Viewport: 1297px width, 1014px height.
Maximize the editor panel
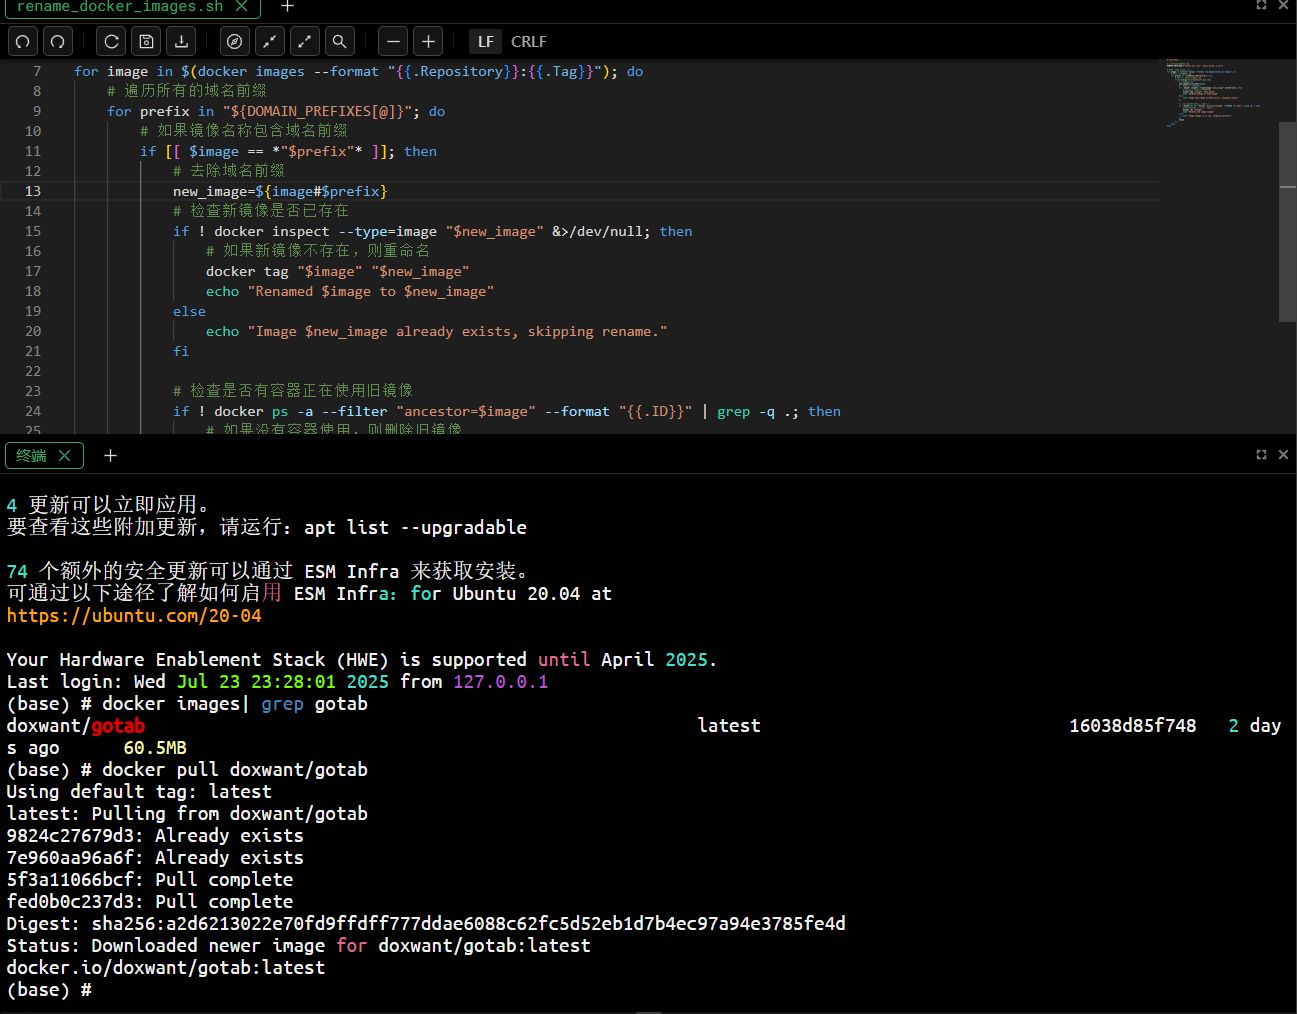click(1261, 6)
